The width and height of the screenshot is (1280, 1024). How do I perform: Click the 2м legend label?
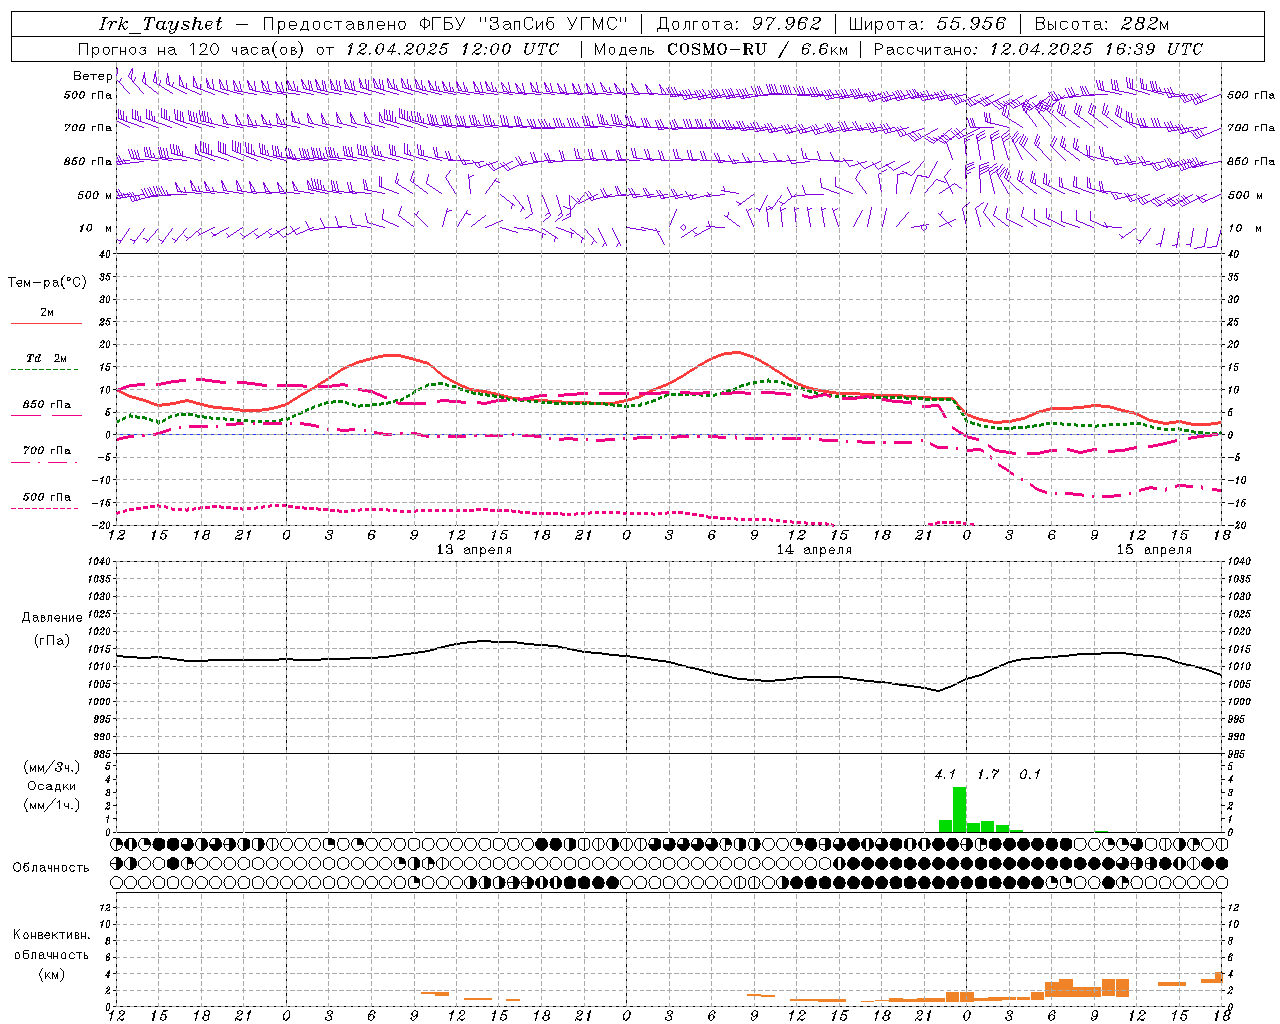(47, 313)
